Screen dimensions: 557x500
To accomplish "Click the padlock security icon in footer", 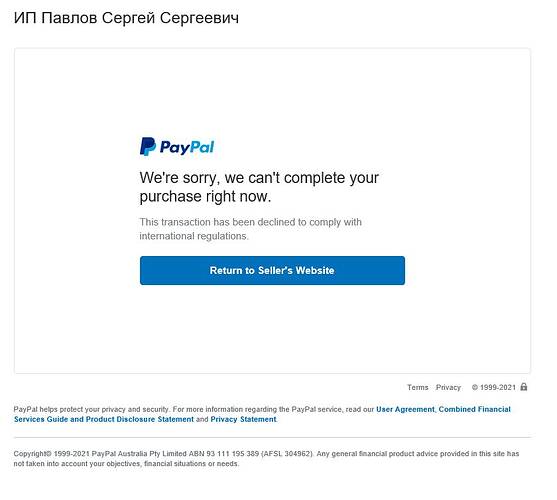I will [524, 387].
